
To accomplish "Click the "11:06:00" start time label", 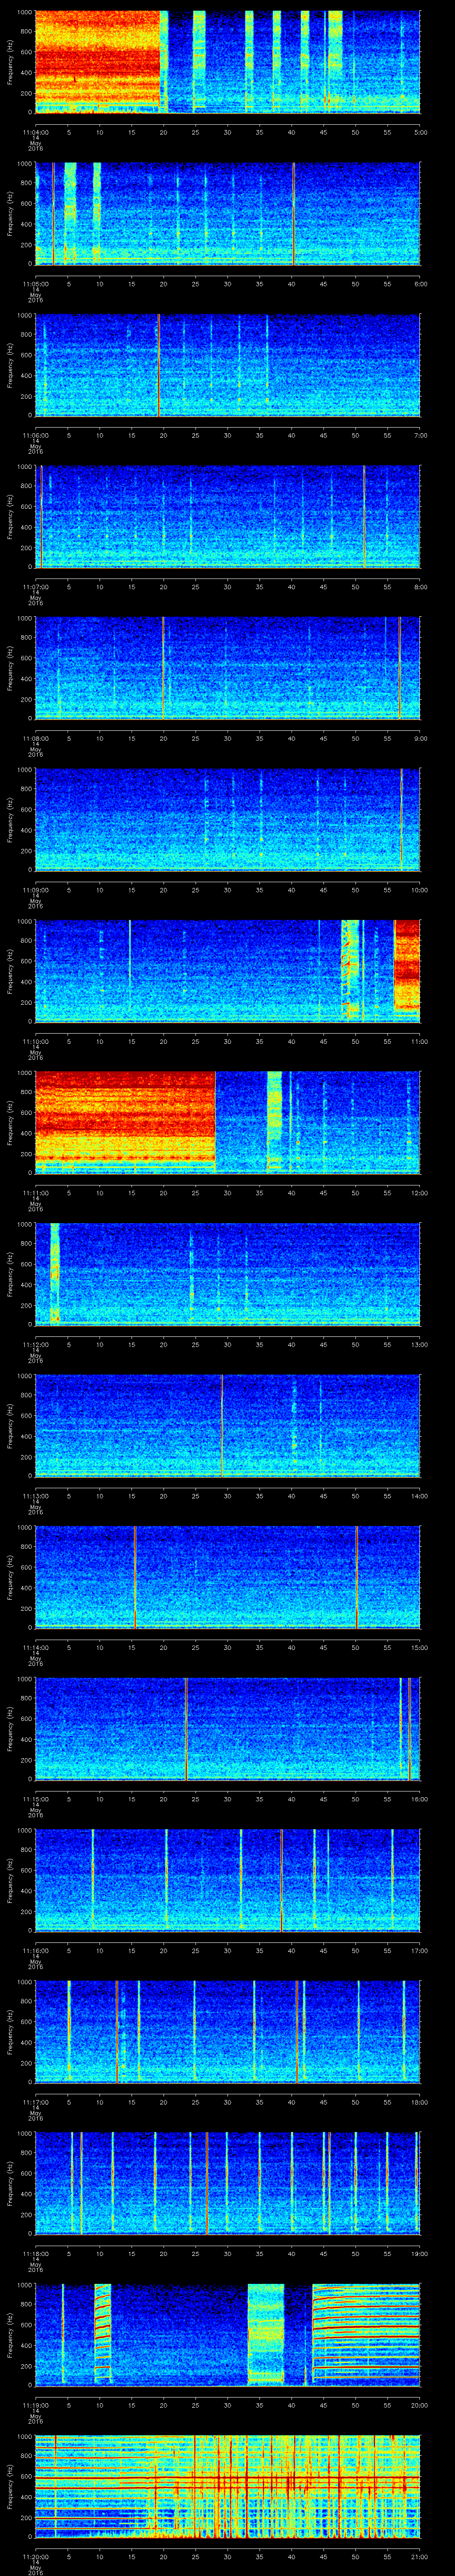I will pyautogui.click(x=35, y=435).
